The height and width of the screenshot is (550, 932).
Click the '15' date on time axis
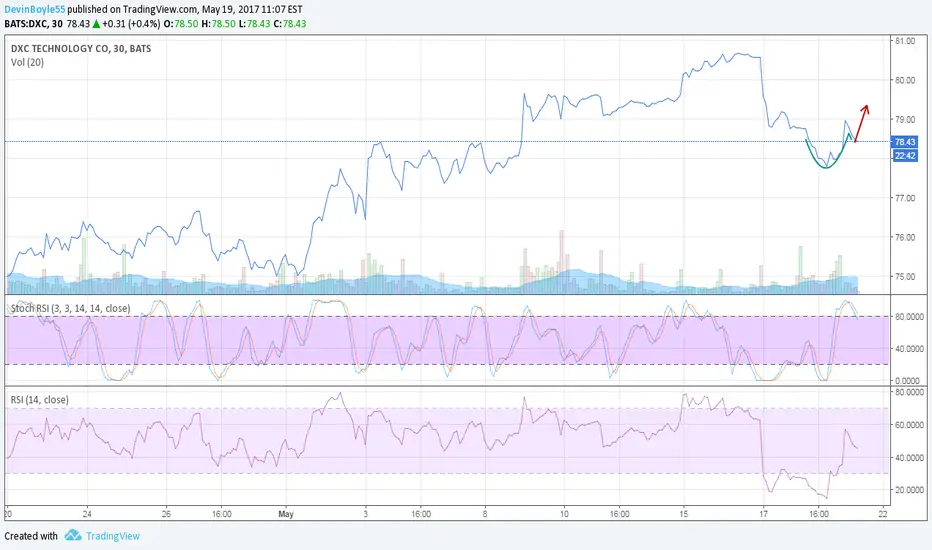(x=684, y=514)
